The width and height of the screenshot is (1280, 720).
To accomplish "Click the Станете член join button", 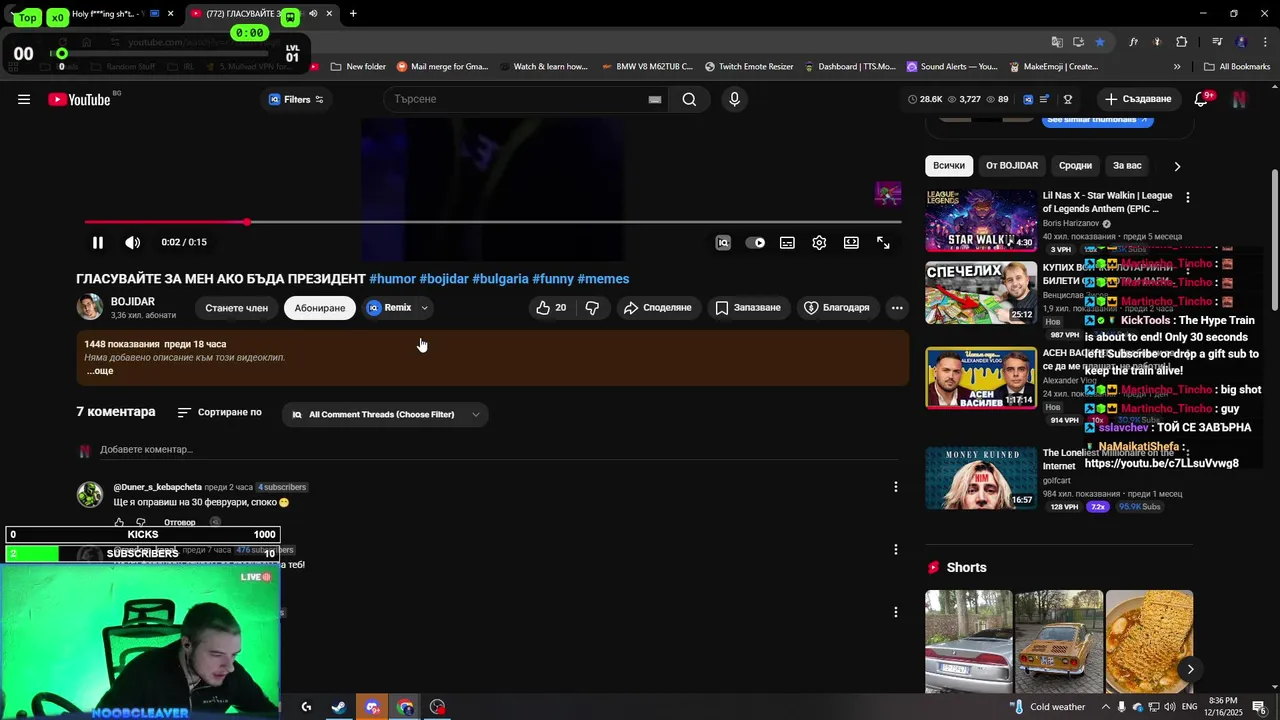I will [237, 308].
